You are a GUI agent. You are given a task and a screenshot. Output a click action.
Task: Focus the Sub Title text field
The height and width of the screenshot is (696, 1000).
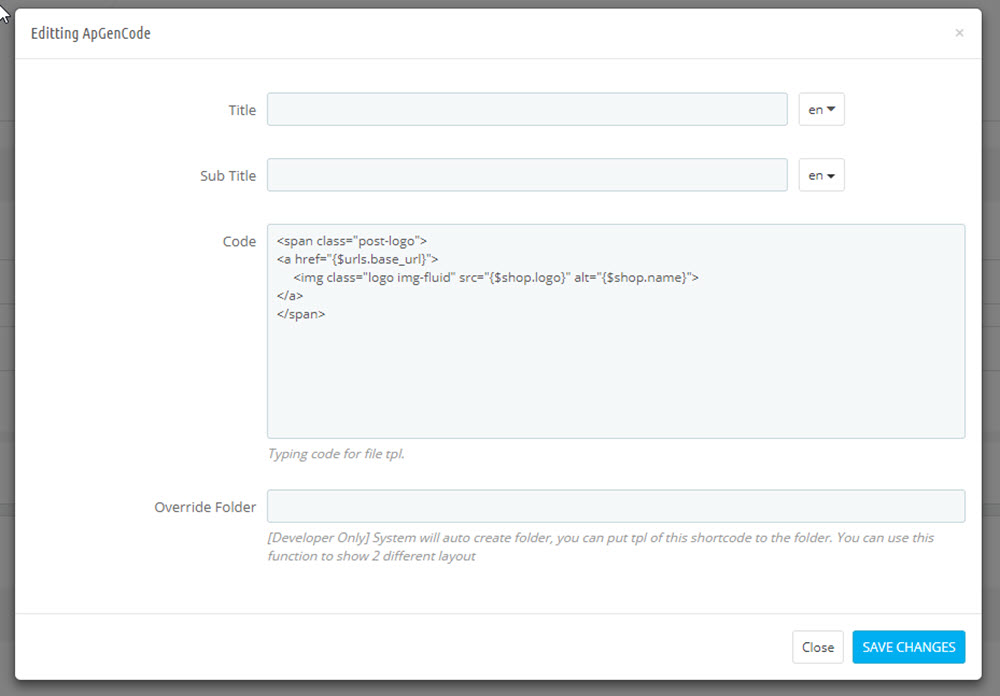(x=527, y=175)
